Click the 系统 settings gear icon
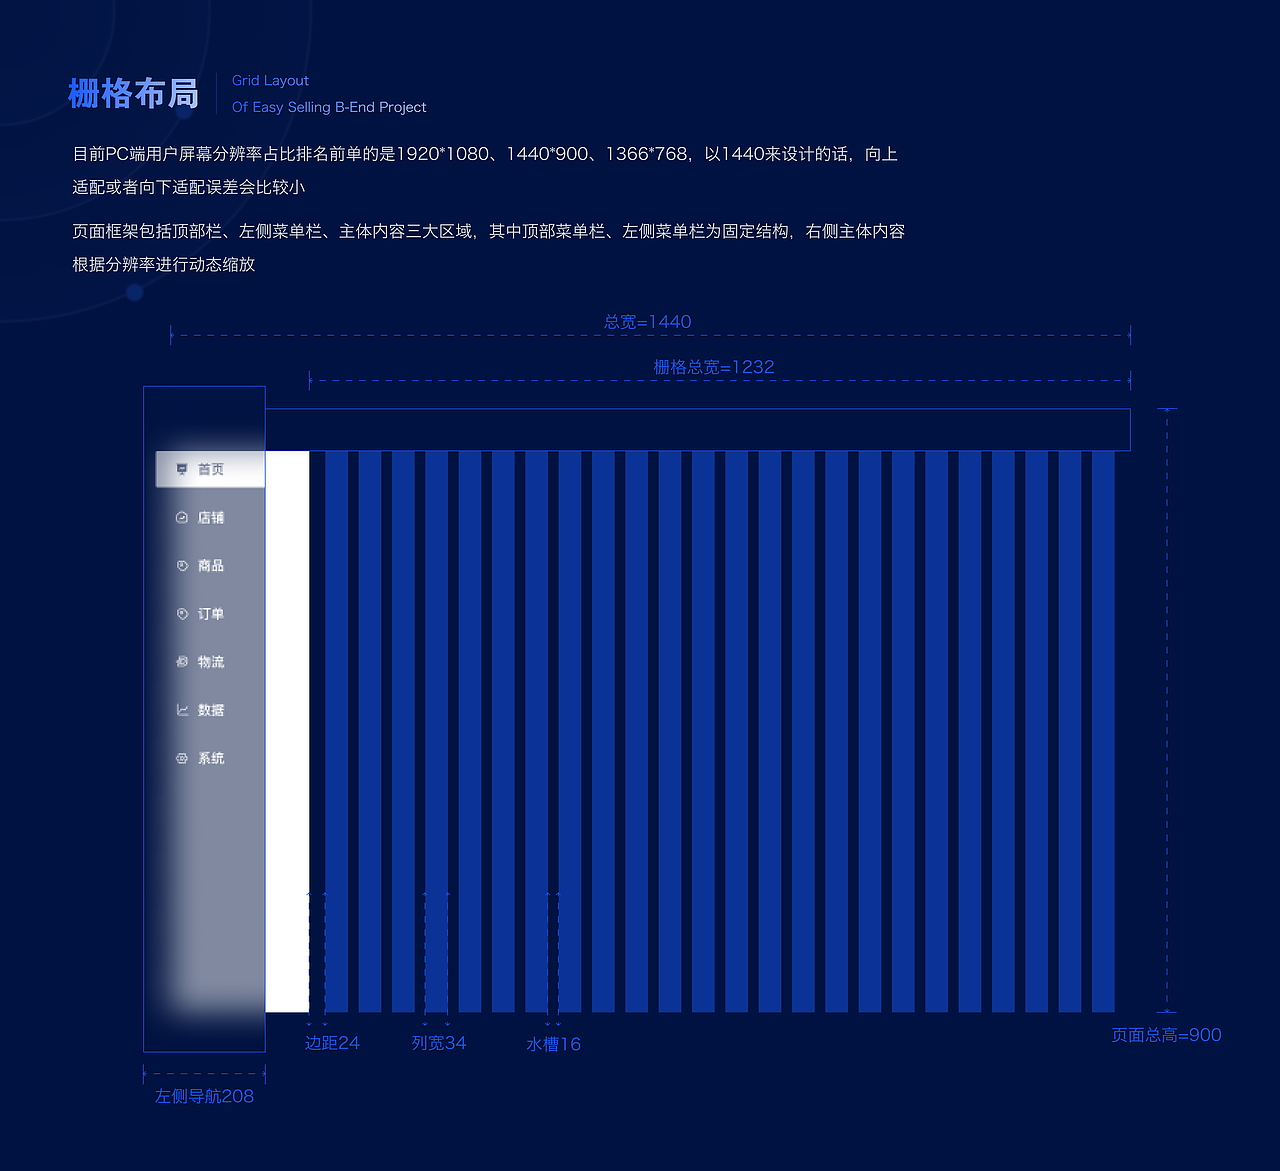 tap(182, 758)
